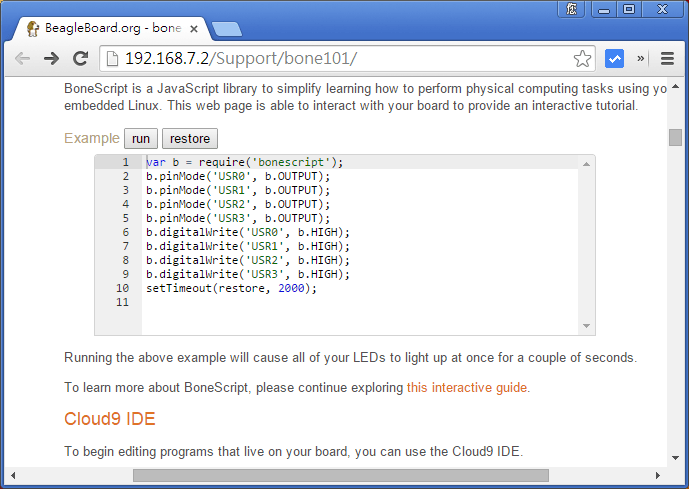Click line number 6 in editor gutter
Image resolution: width=689 pixels, height=489 pixels.
tap(126, 232)
